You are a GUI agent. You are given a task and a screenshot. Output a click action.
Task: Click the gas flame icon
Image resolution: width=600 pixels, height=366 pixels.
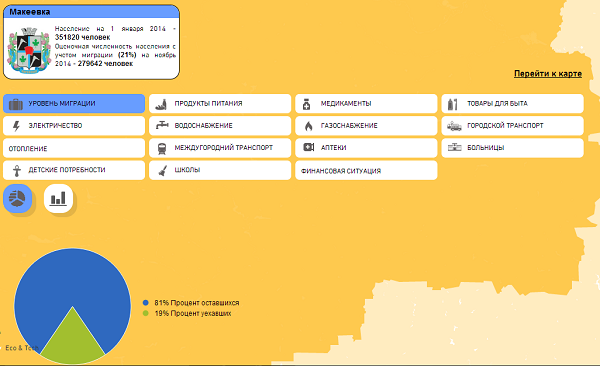[308, 126]
